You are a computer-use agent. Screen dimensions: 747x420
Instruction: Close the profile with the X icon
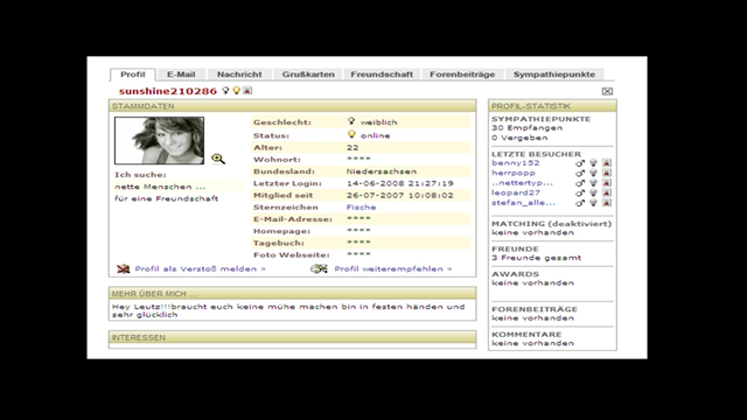point(607,91)
